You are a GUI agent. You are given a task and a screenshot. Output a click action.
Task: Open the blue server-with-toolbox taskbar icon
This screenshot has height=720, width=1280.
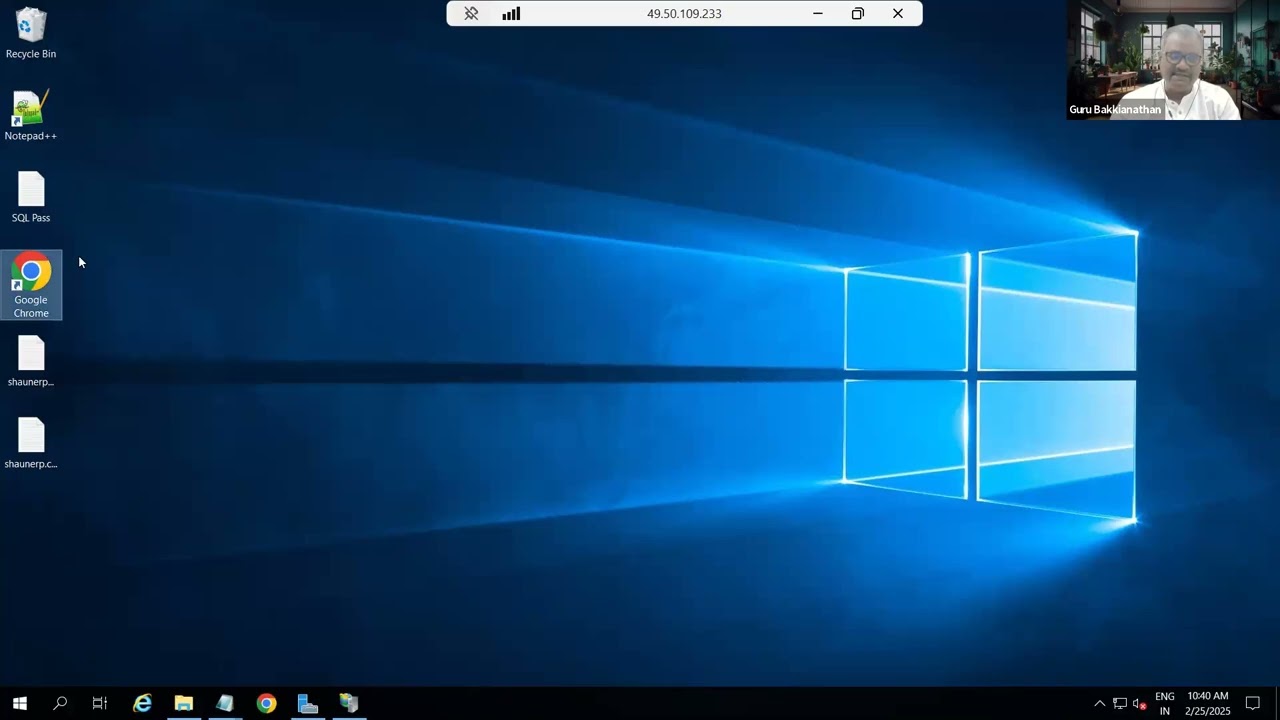coord(307,703)
